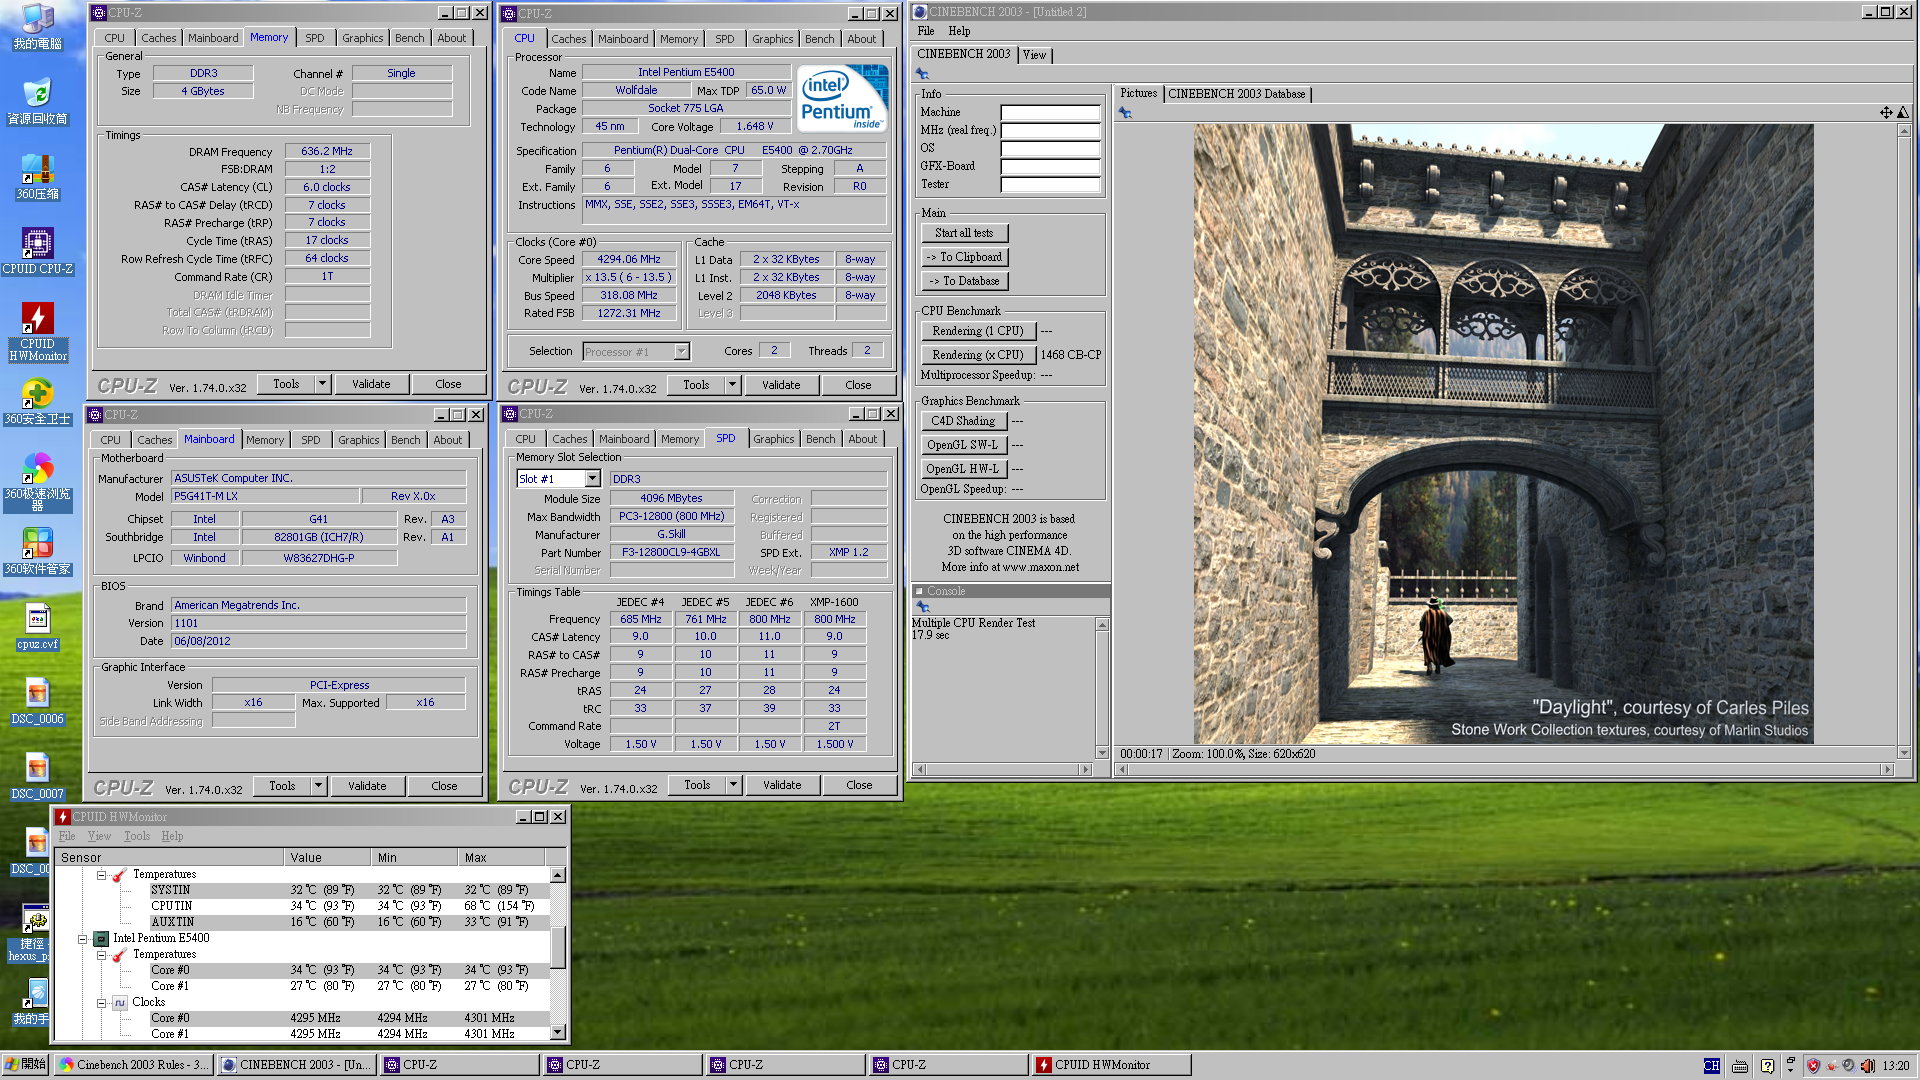Click the move-view cross icon above the picture

click(1886, 112)
